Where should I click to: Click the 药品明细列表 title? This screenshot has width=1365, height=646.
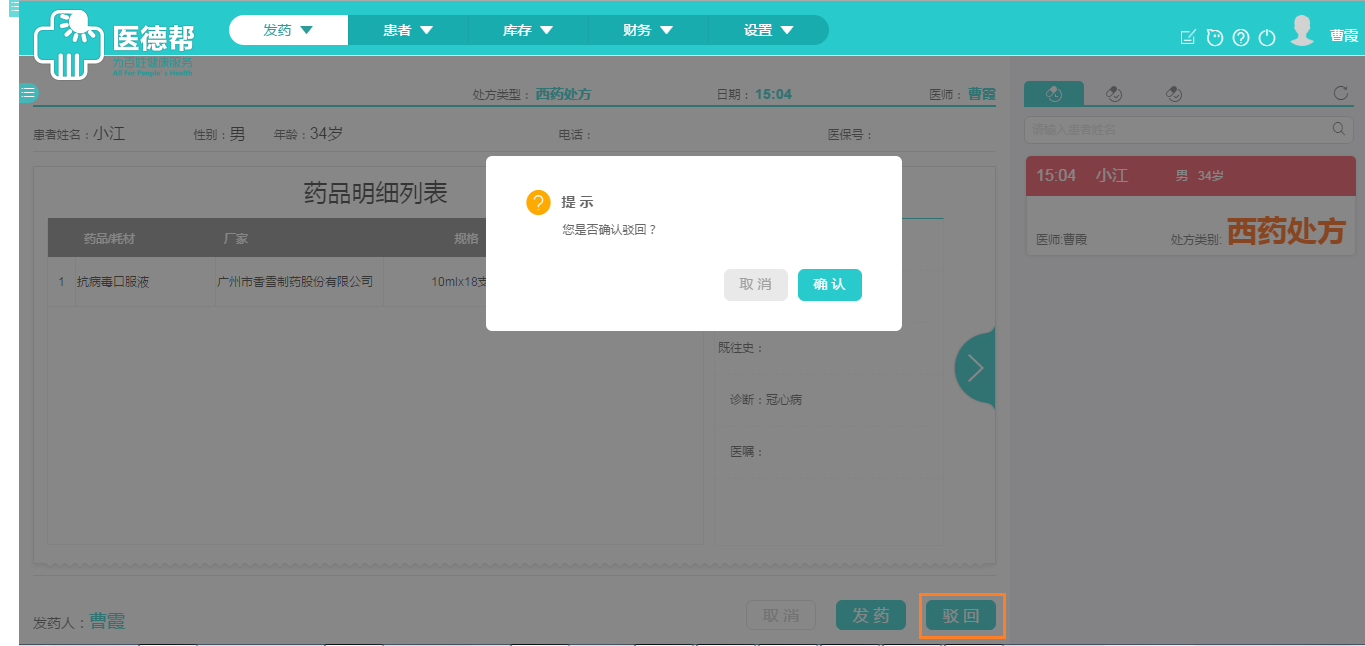tap(376, 193)
